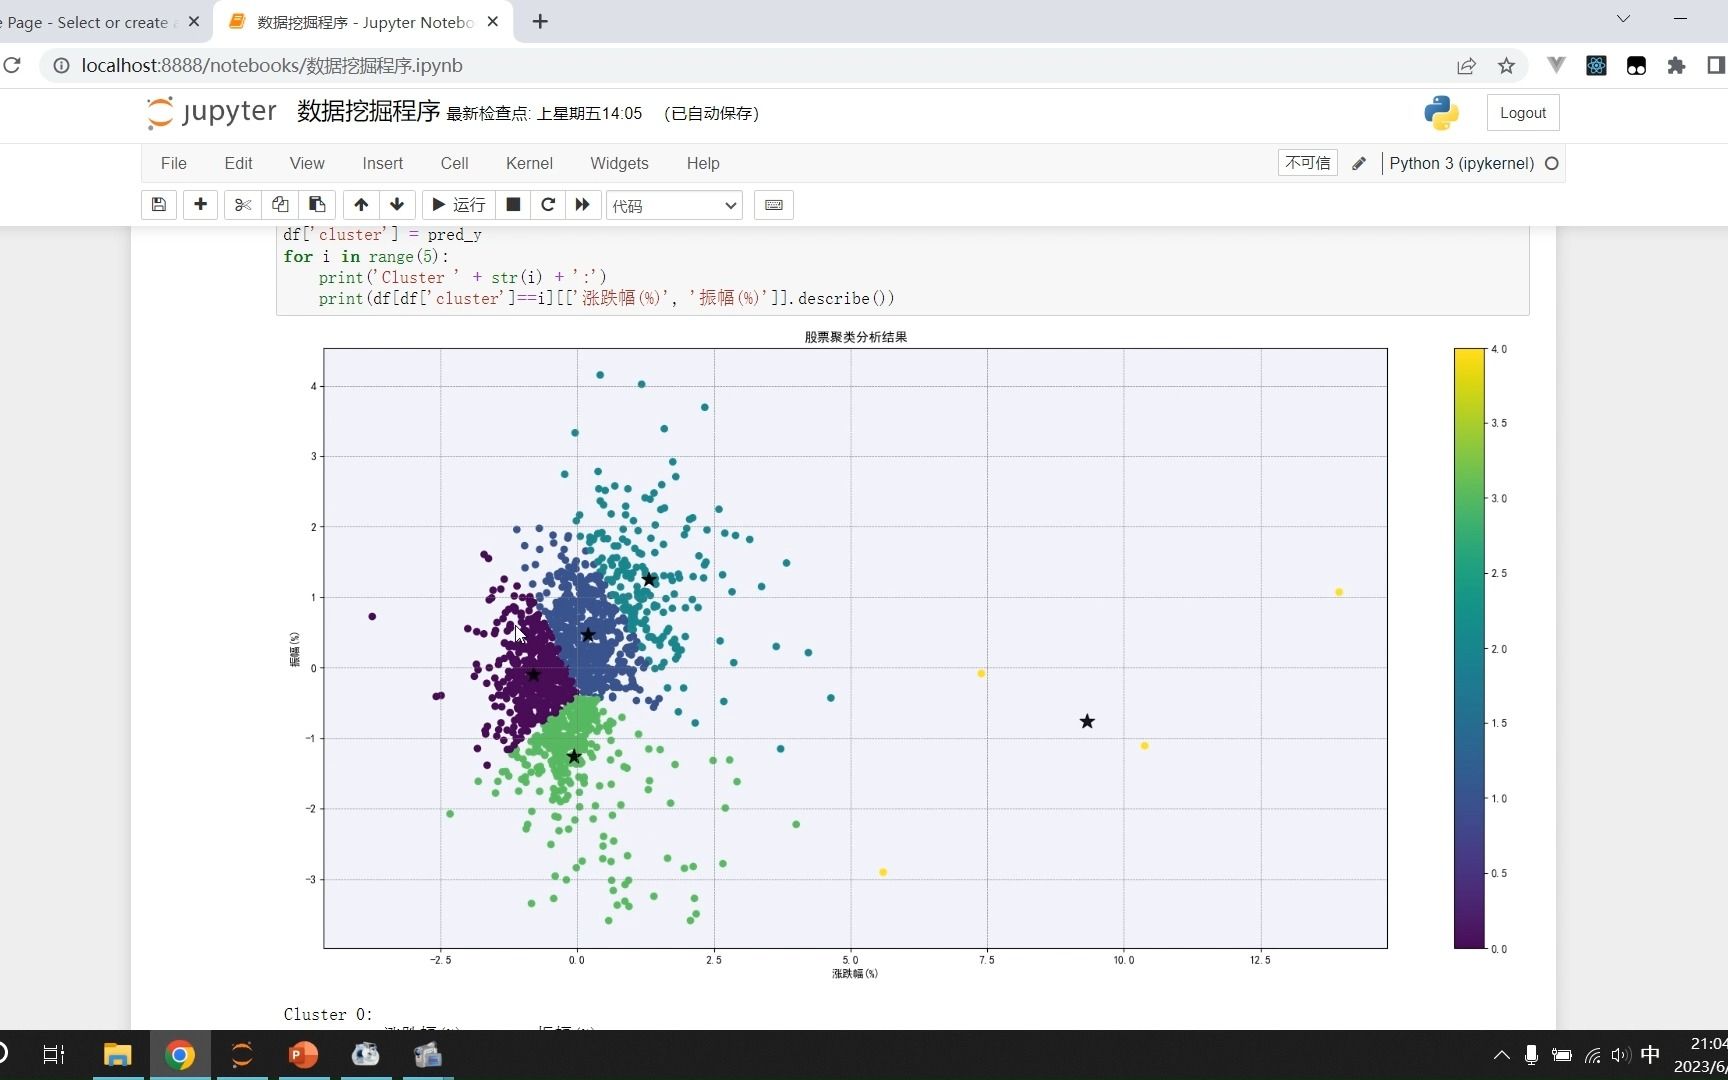Open a new browser tab

(540, 22)
